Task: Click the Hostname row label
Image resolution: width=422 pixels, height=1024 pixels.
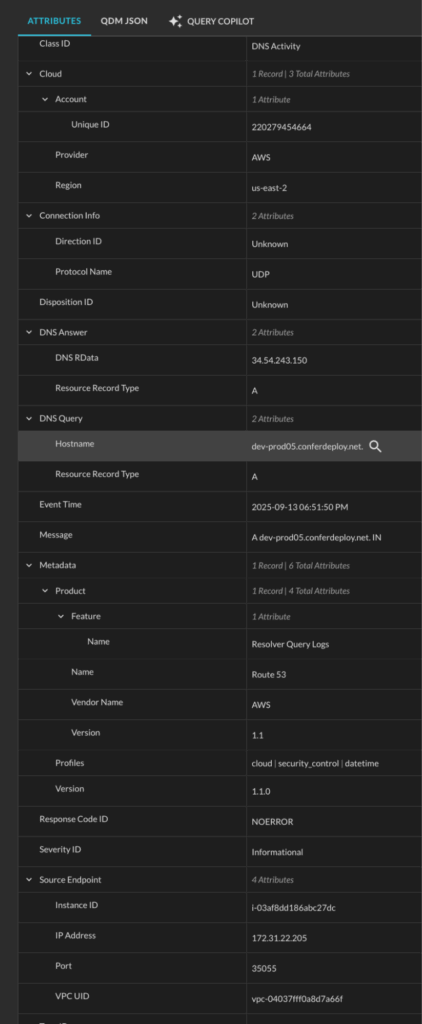Action: click(x=74, y=443)
